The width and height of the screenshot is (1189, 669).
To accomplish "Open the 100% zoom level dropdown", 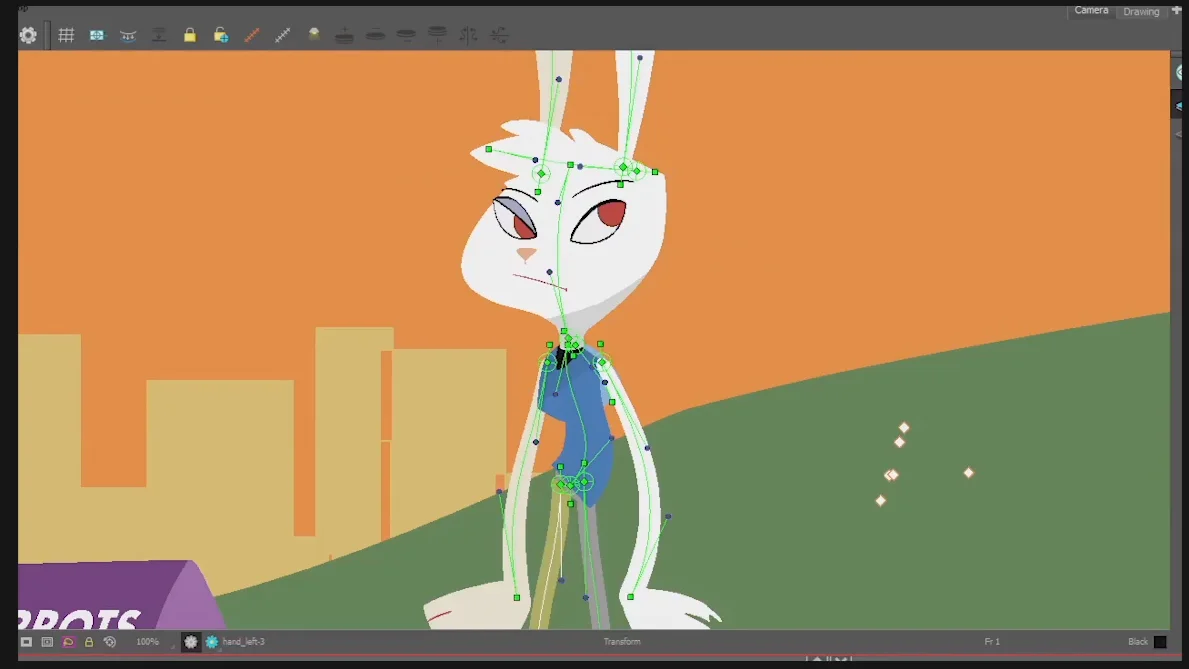I will coord(147,642).
